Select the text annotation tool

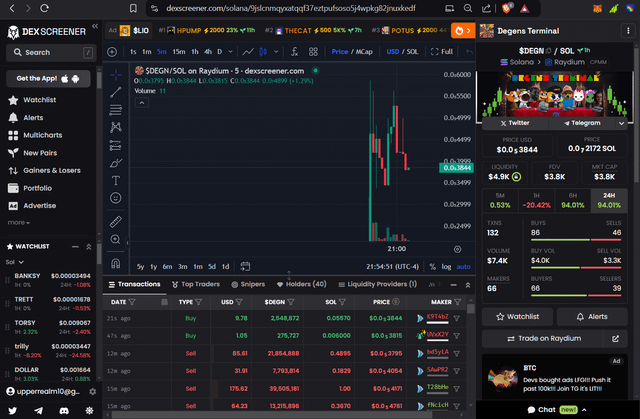click(116, 180)
